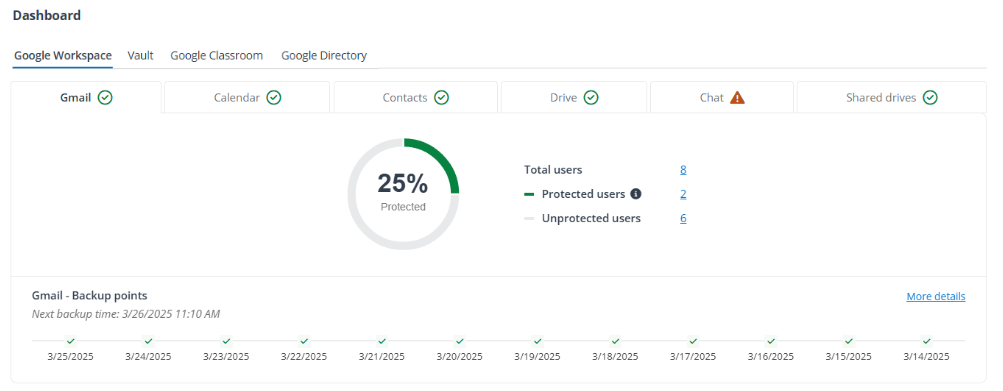Screen dimensions: 1003x391
Task: Click the 3/20/2025 date label
Action: click(x=460, y=356)
